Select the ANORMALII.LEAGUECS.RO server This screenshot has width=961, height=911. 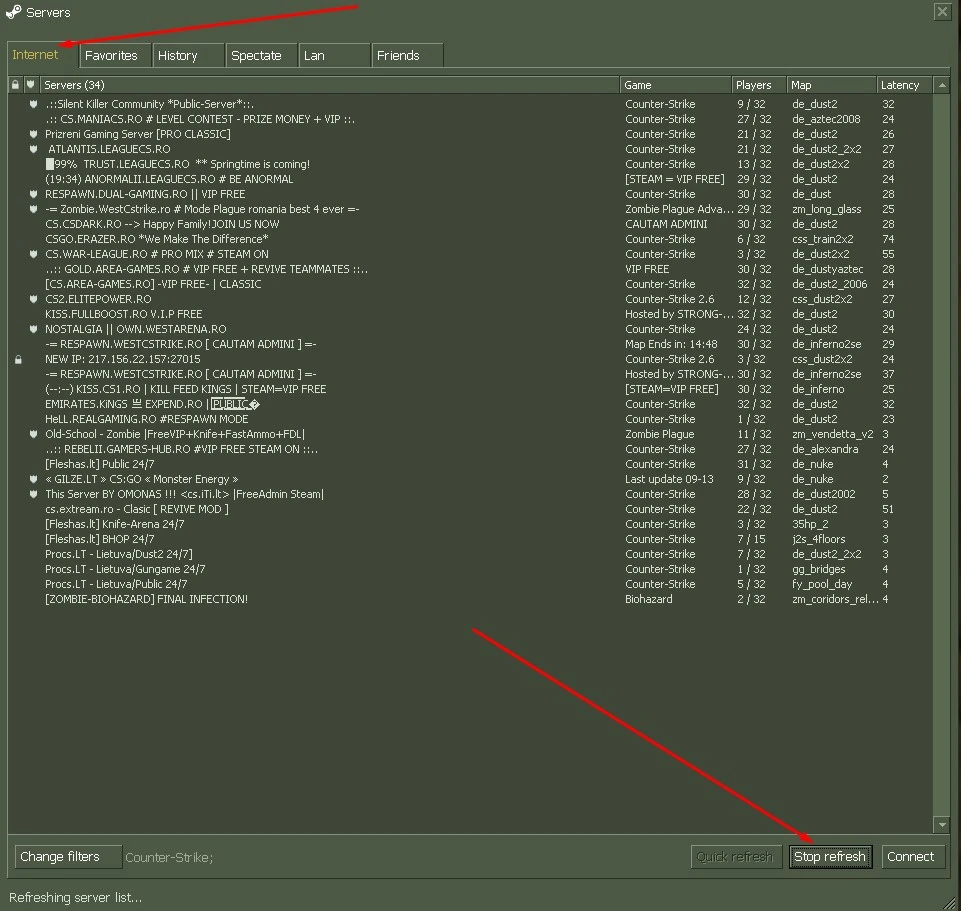coord(470,179)
